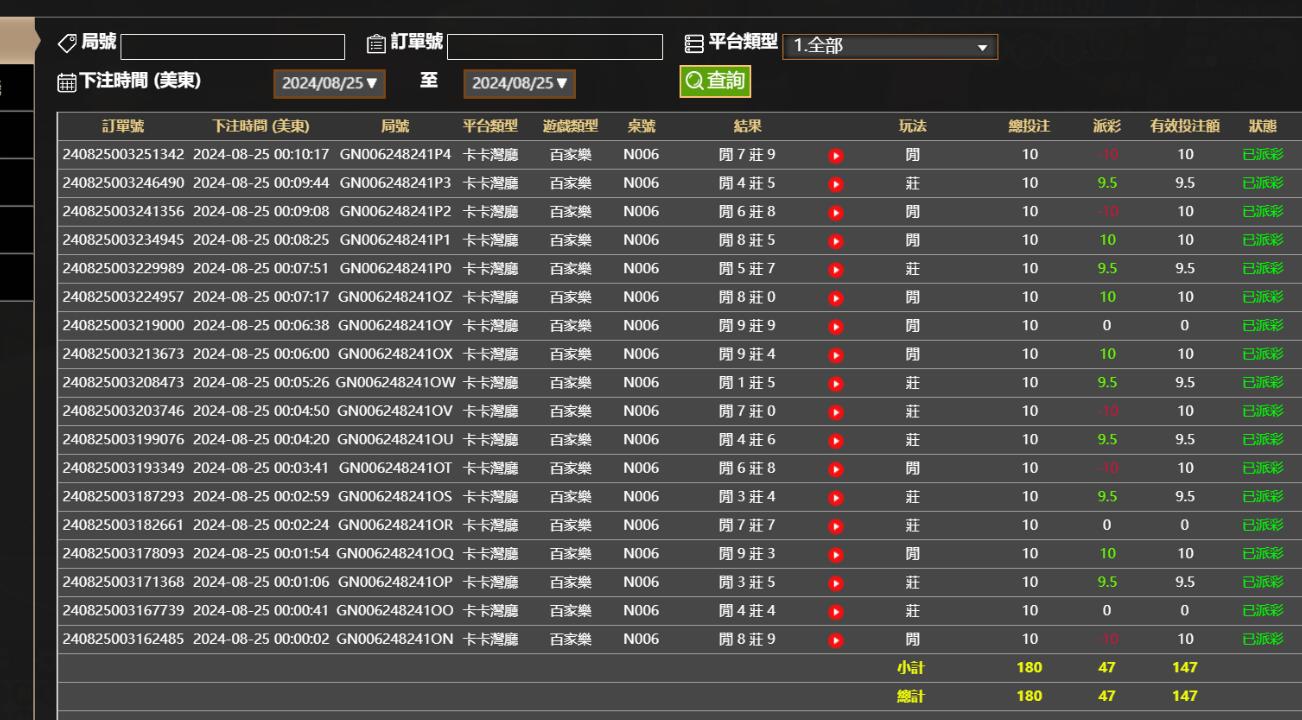1302x720 pixels.
Task: Play replay of round GN006248241OW
Action: [x=836, y=383]
